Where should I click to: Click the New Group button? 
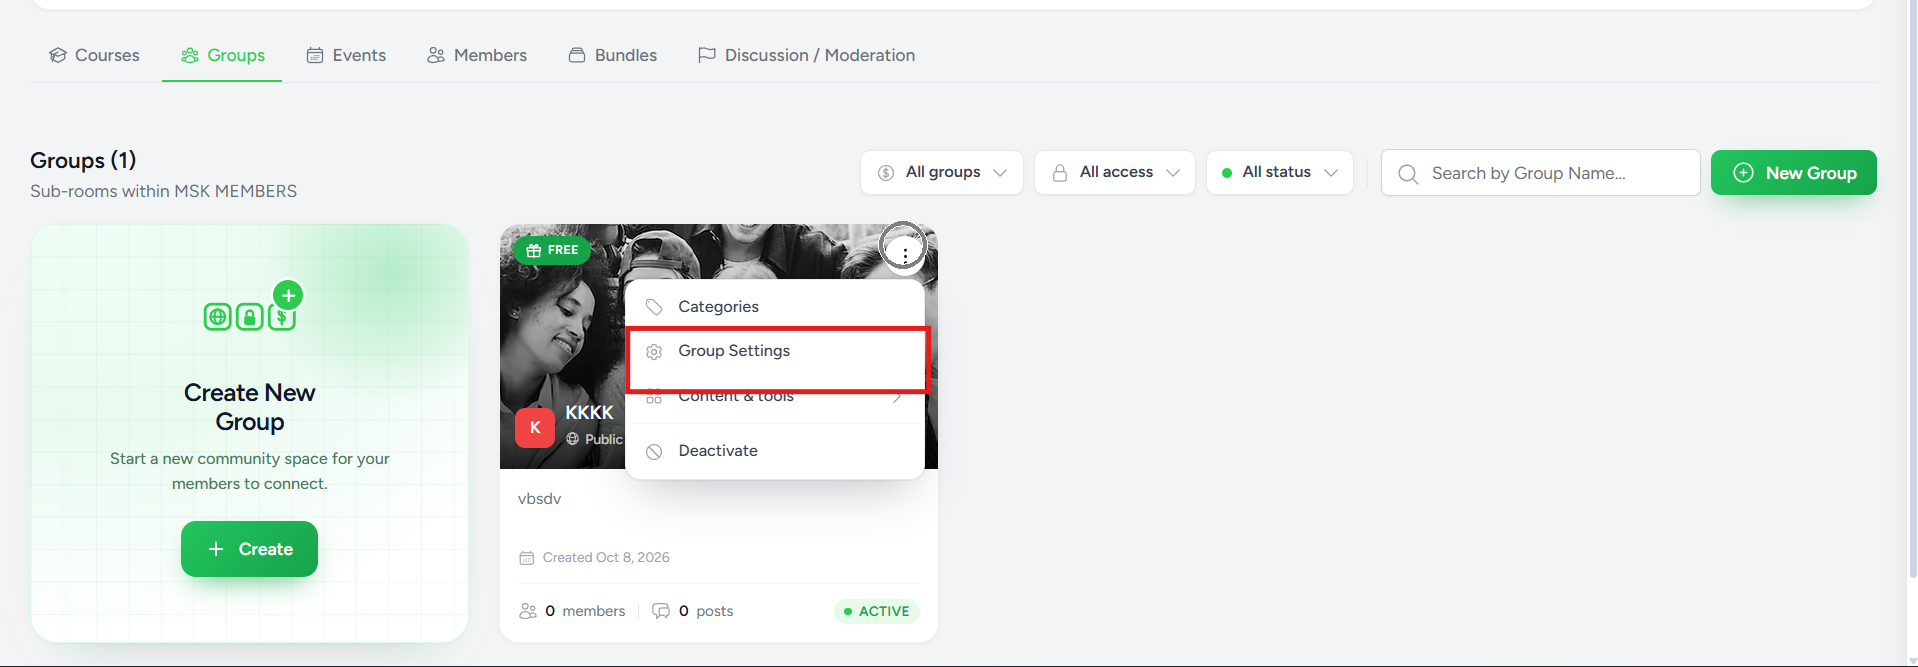pyautogui.click(x=1793, y=173)
